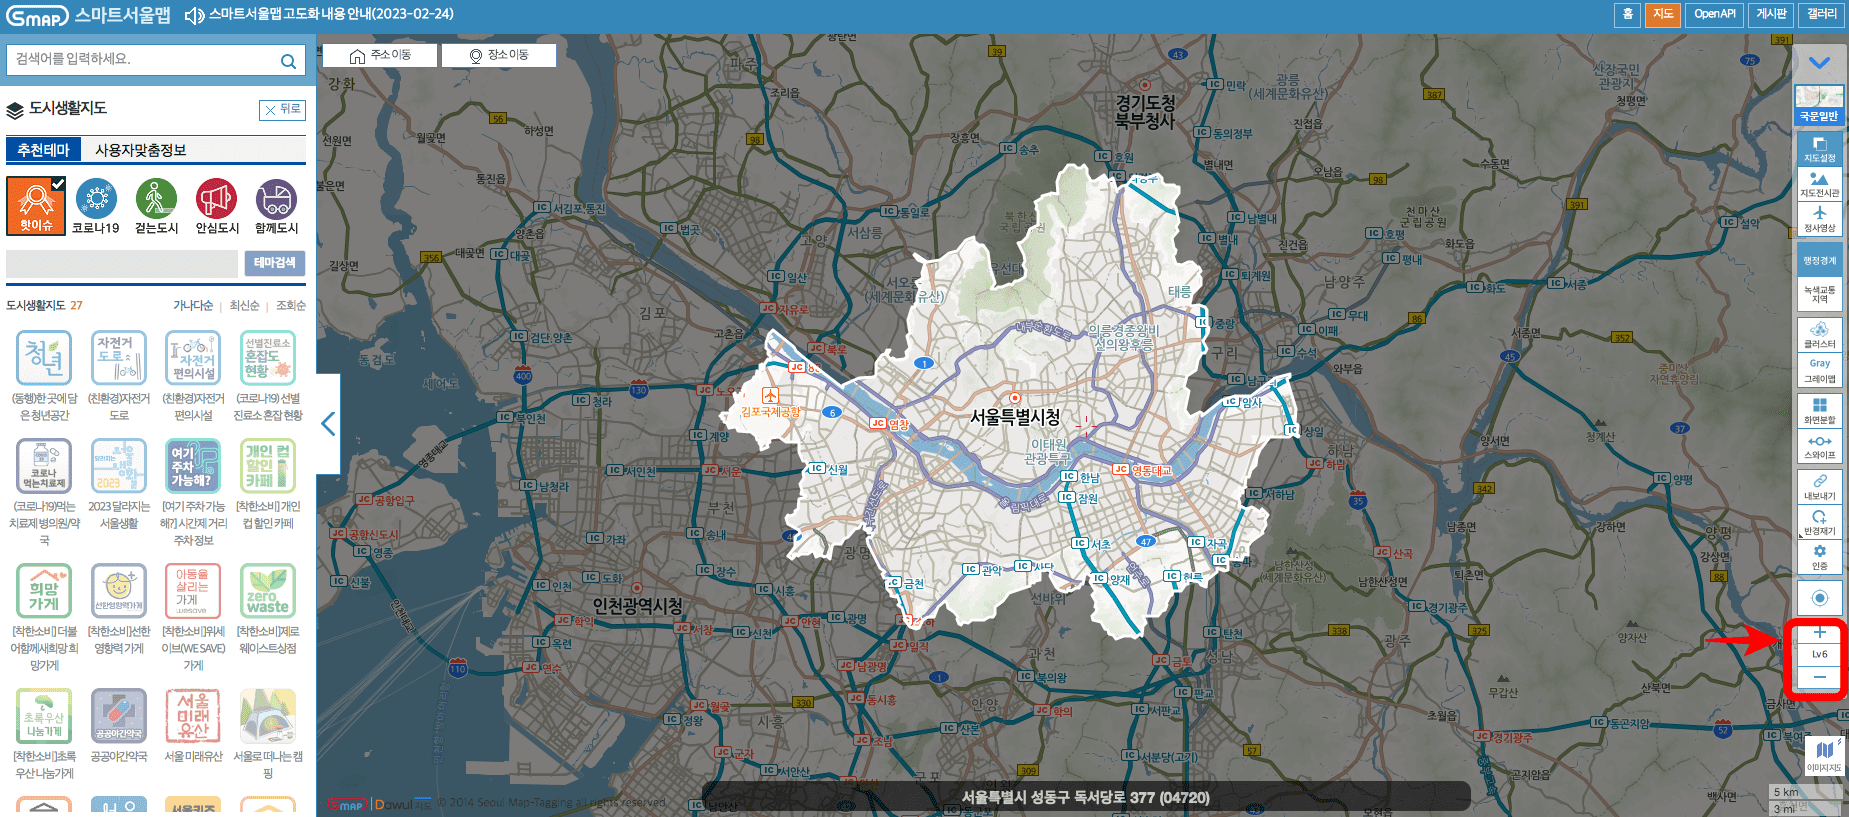Click the Smap 스마트서울맵 logo

(x=88, y=15)
